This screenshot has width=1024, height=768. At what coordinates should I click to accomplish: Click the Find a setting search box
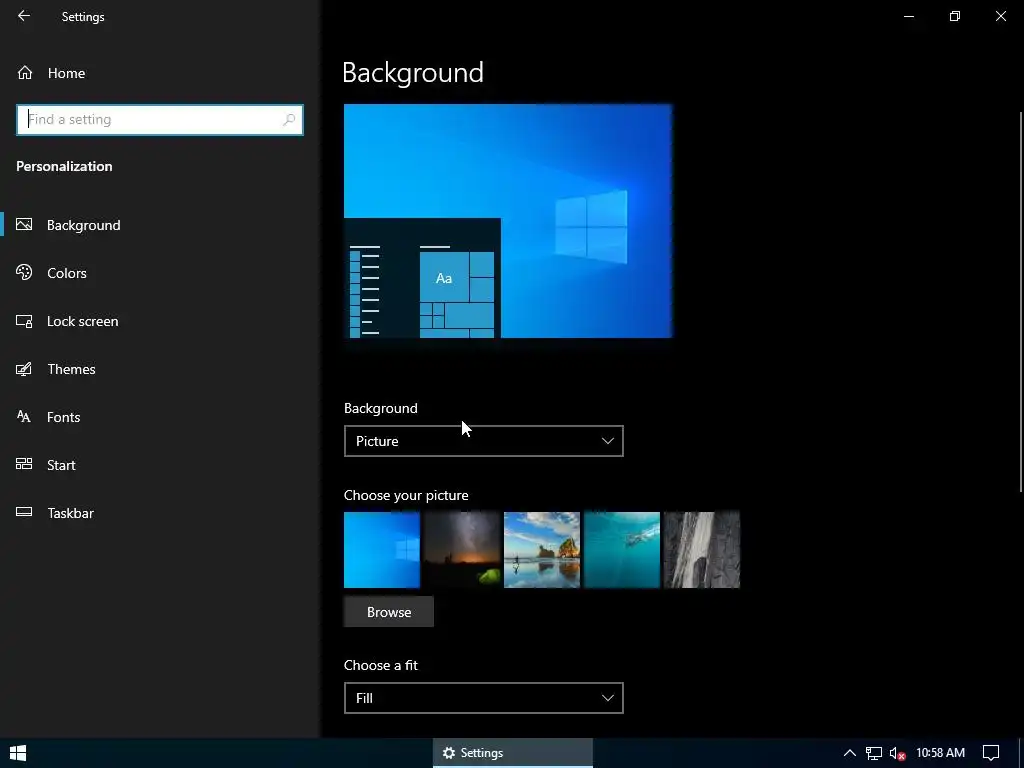click(x=160, y=120)
